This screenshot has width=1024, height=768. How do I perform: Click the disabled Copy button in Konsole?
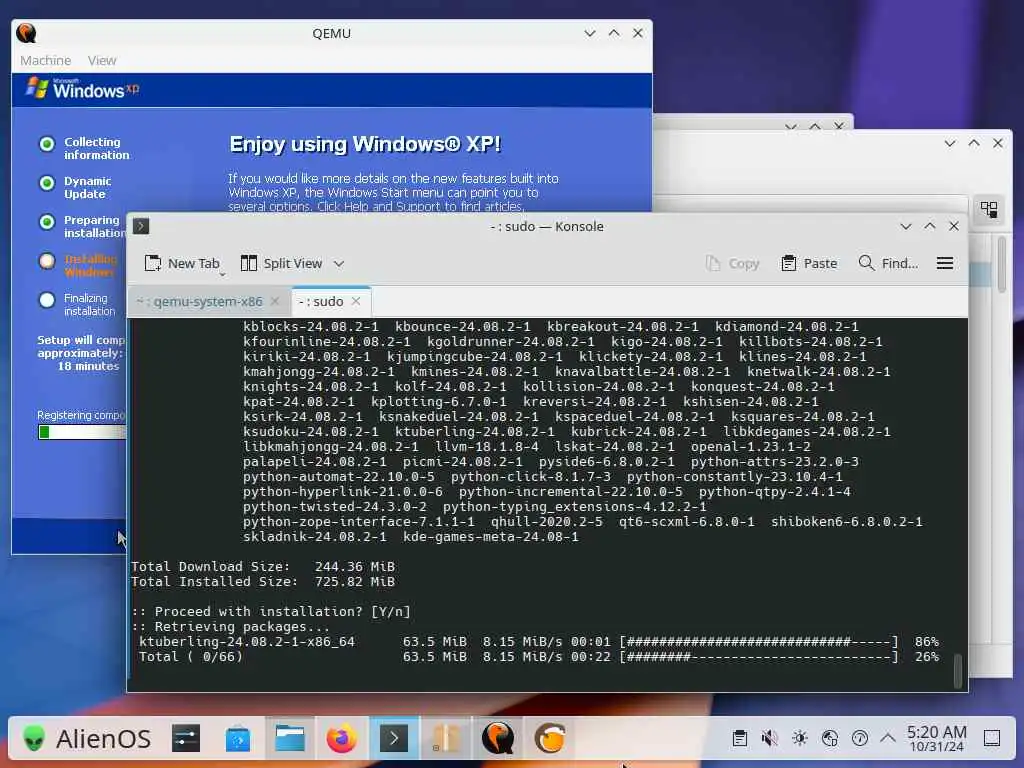point(733,263)
